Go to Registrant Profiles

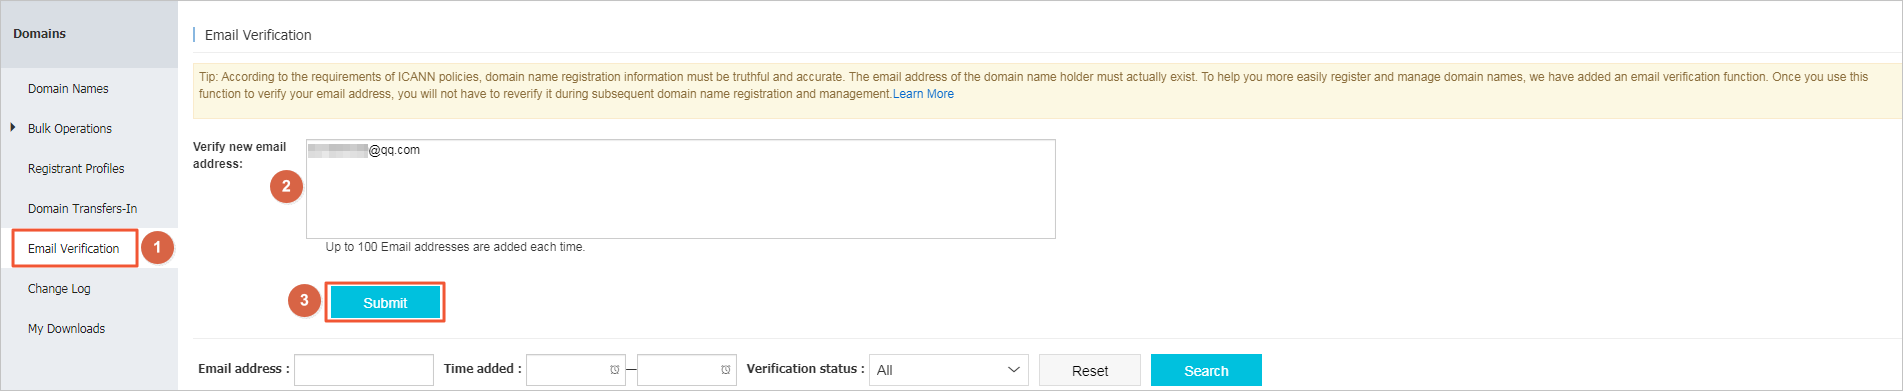pyautogui.click(x=76, y=169)
